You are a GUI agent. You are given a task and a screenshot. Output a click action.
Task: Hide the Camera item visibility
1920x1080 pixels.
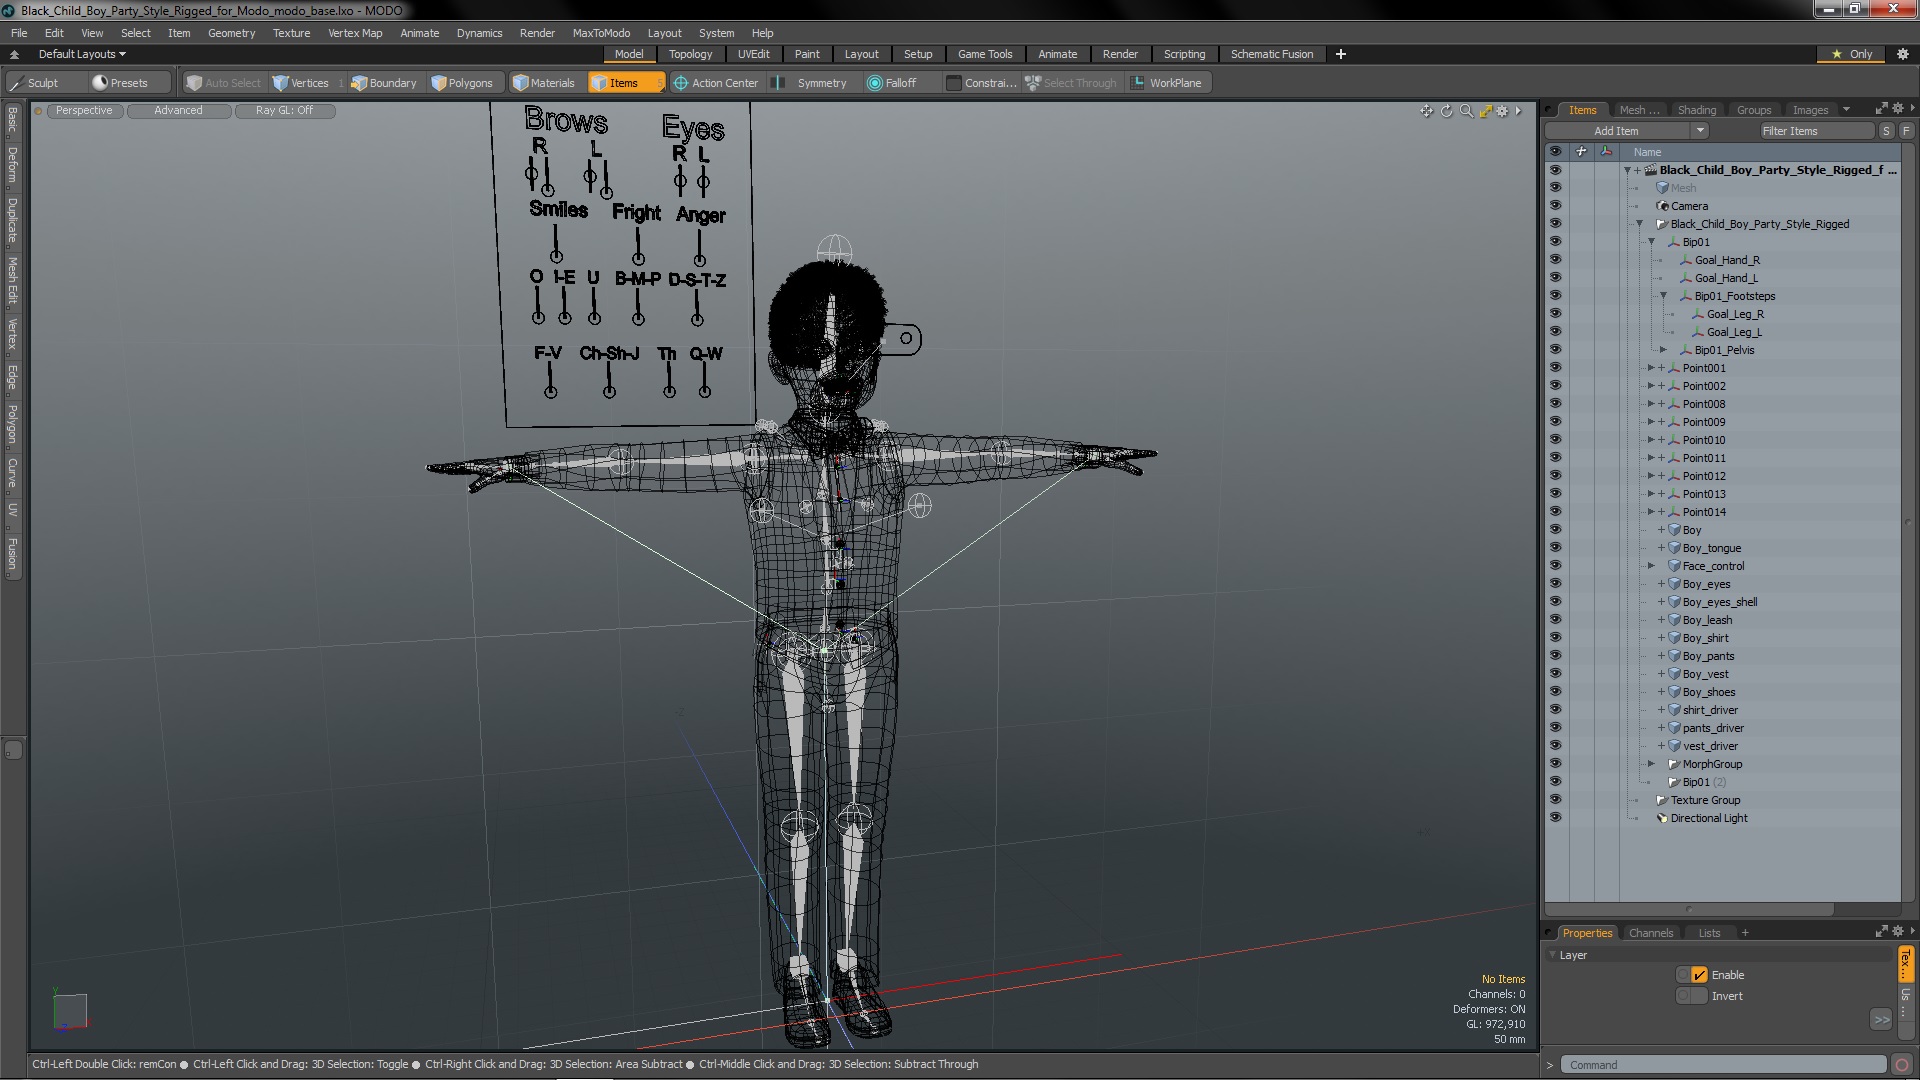[1555, 206]
